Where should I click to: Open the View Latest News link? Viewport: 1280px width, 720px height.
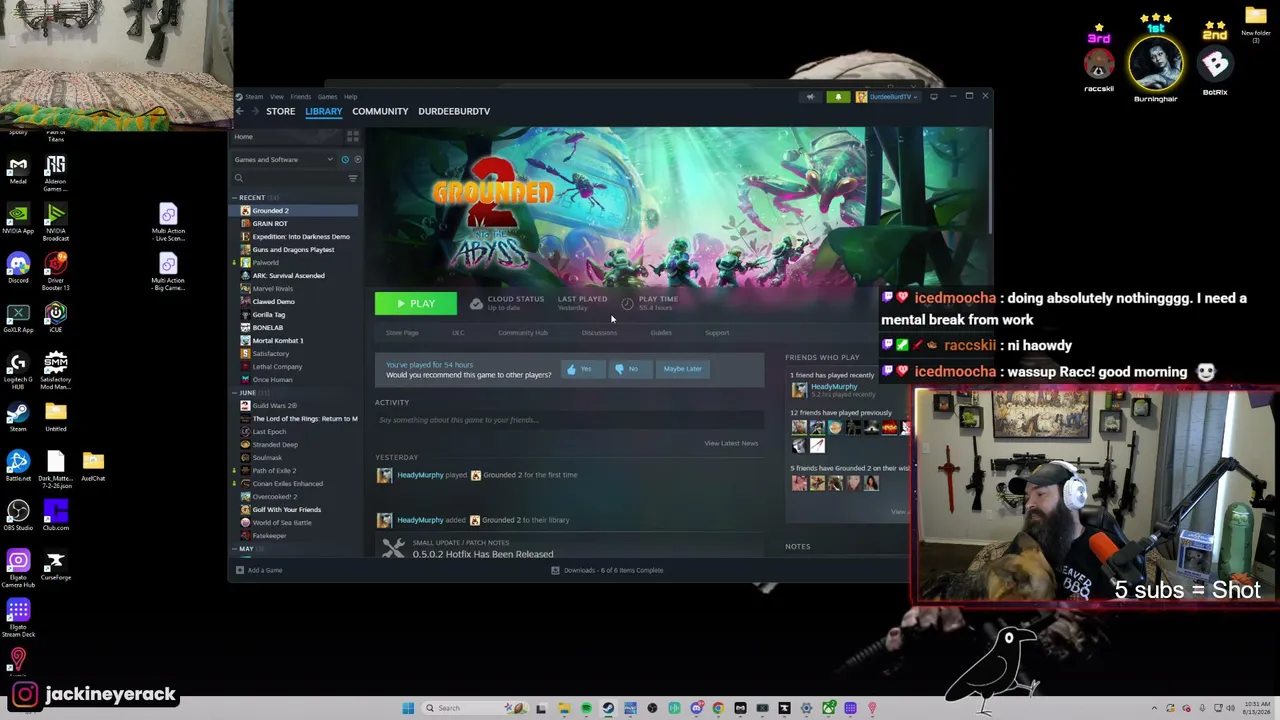click(731, 443)
